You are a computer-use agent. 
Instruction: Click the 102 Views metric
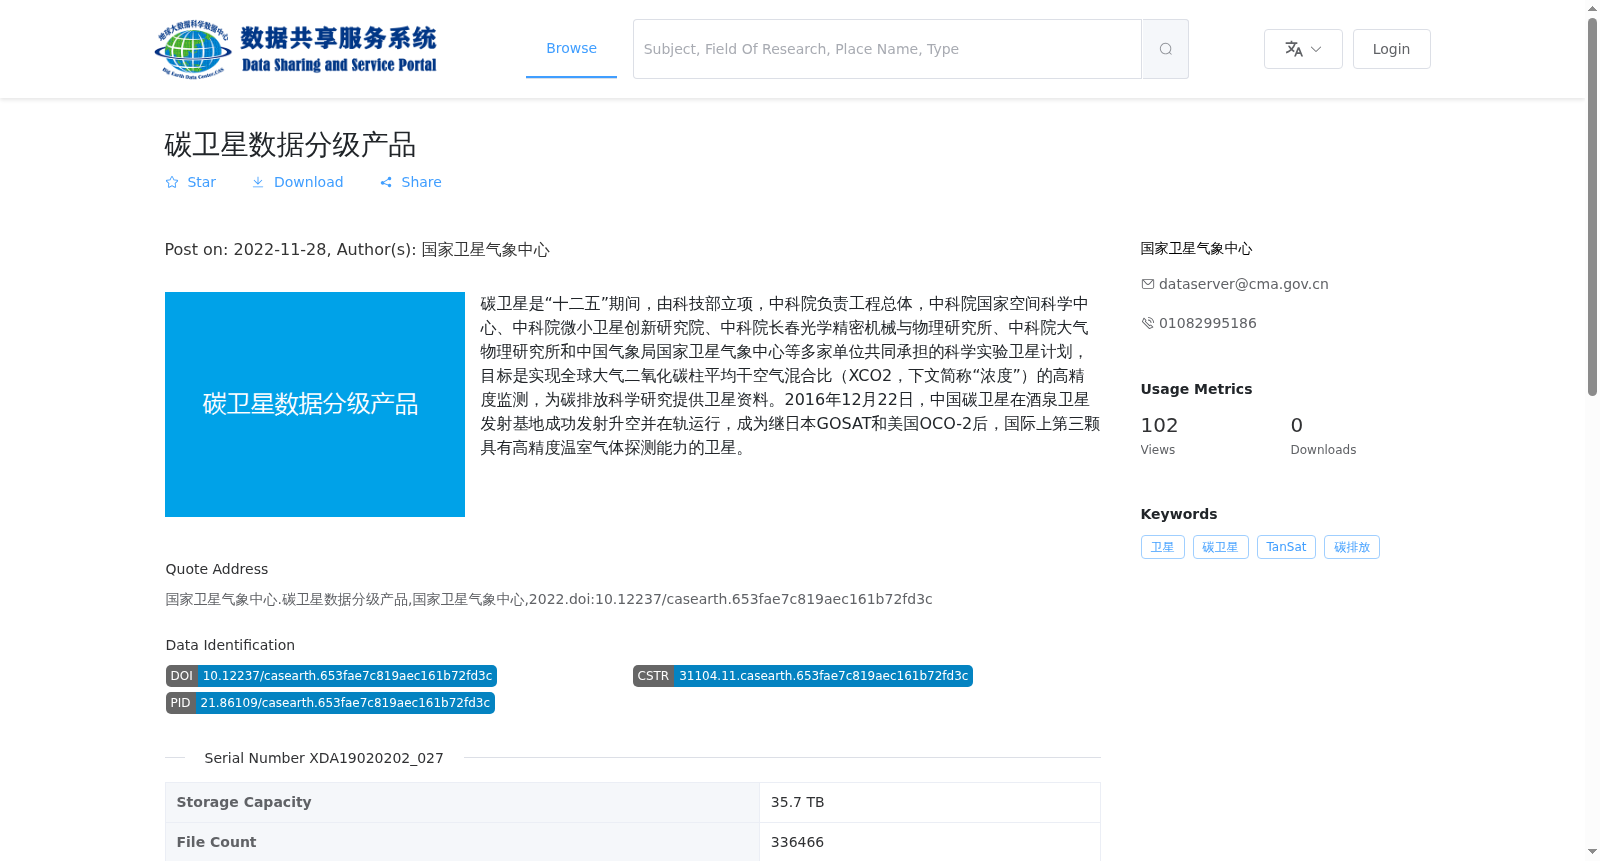pyautogui.click(x=1159, y=435)
